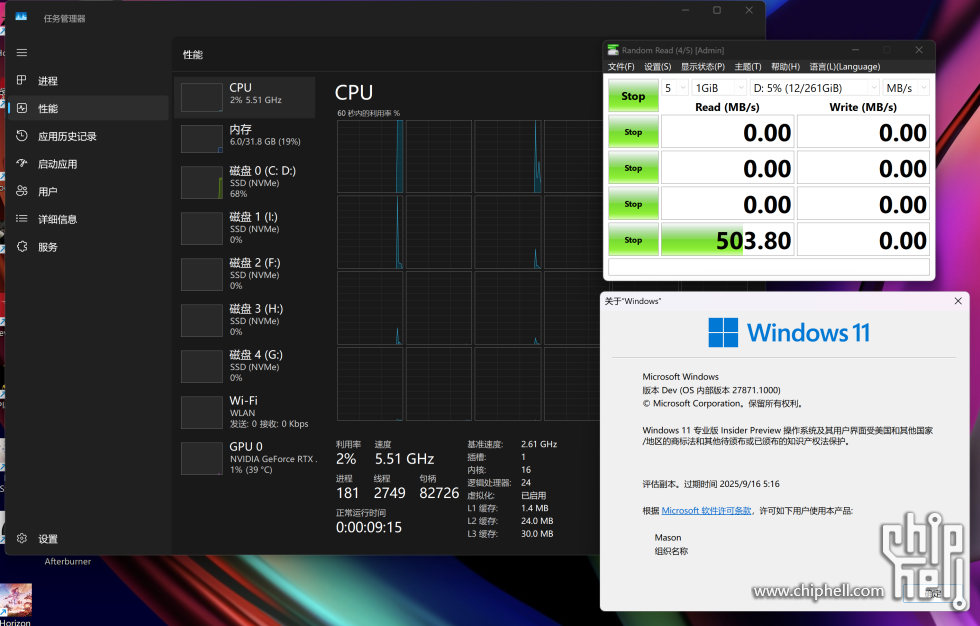This screenshot has width=980, height=626.
Task: Click the Stop button beside 503.80 result
Action: pyautogui.click(x=633, y=240)
